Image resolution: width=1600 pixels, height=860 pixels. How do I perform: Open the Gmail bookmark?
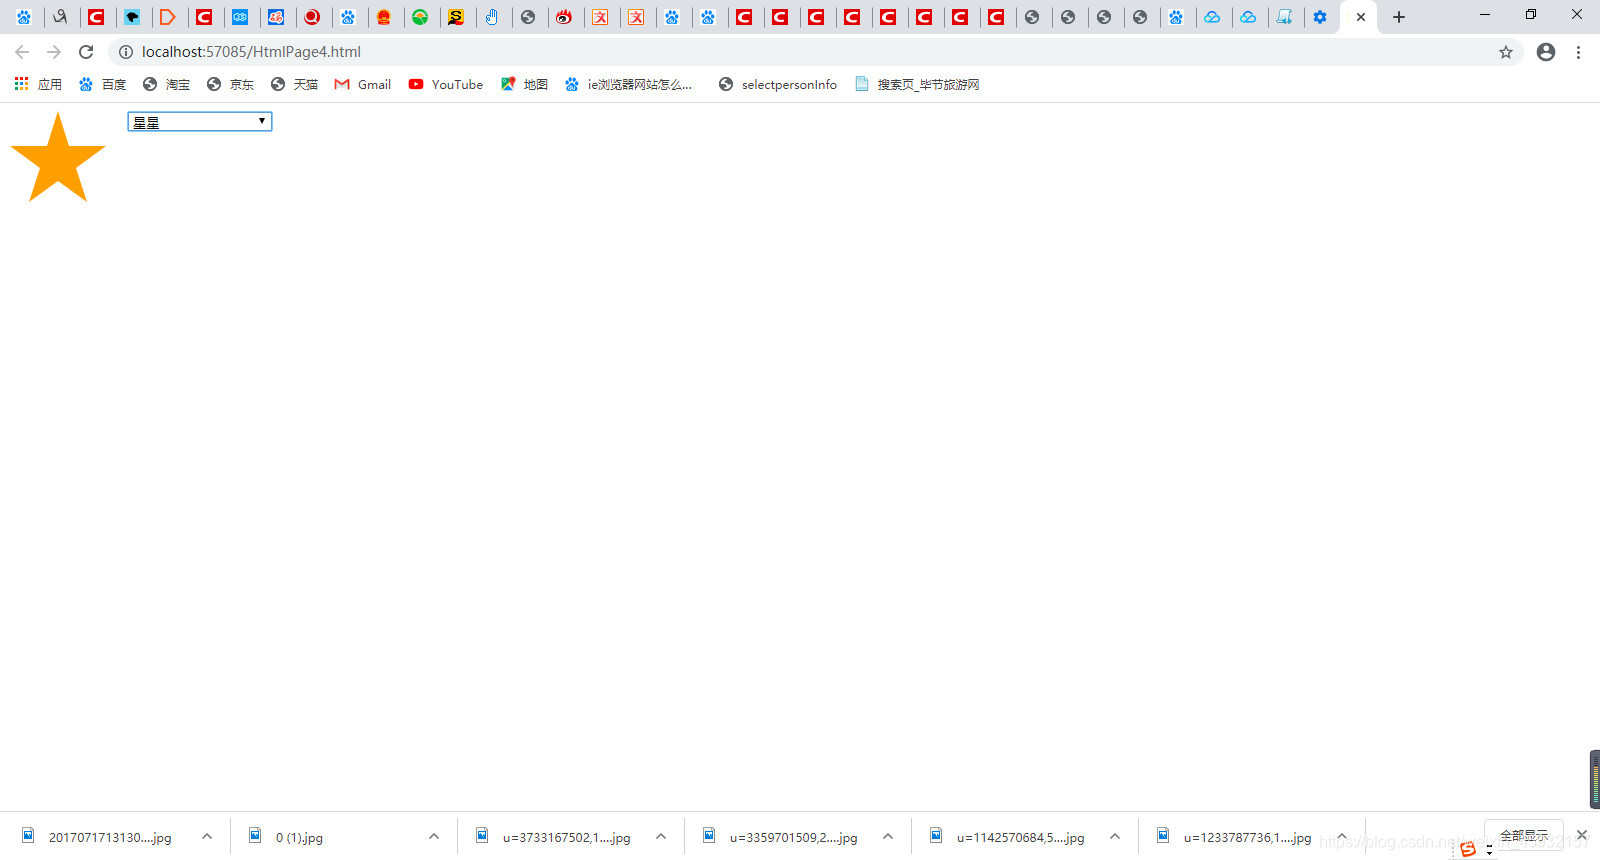[x=362, y=84]
